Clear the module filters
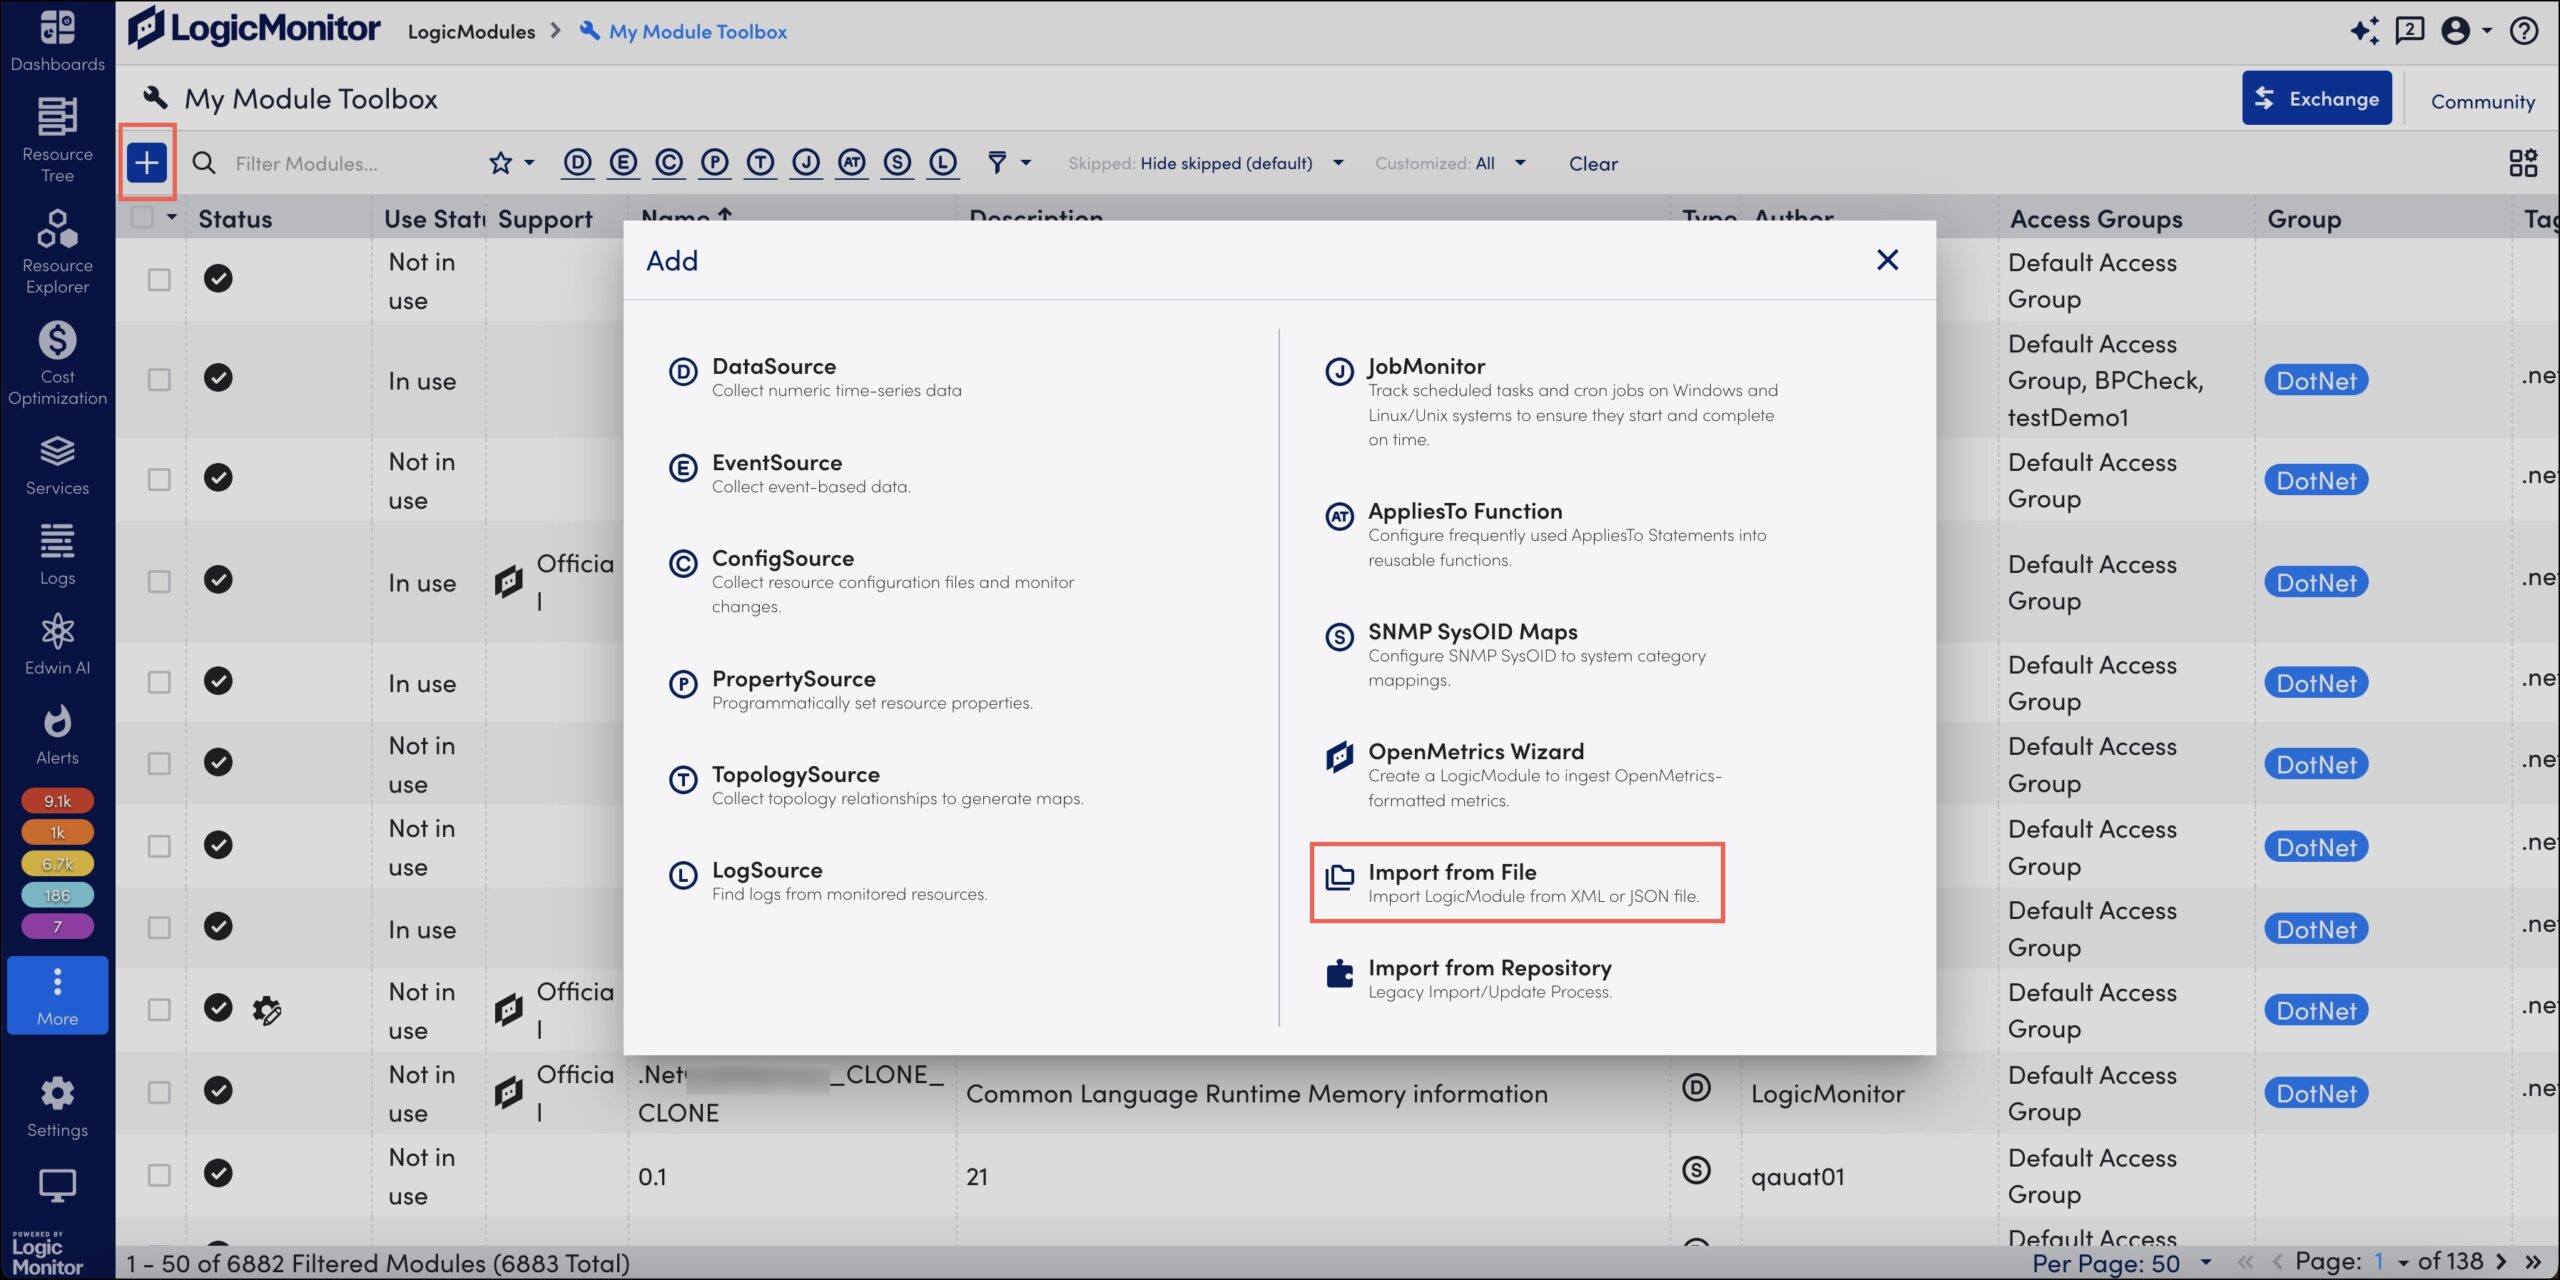The height and width of the screenshot is (1280, 2560). pyautogui.click(x=1592, y=163)
